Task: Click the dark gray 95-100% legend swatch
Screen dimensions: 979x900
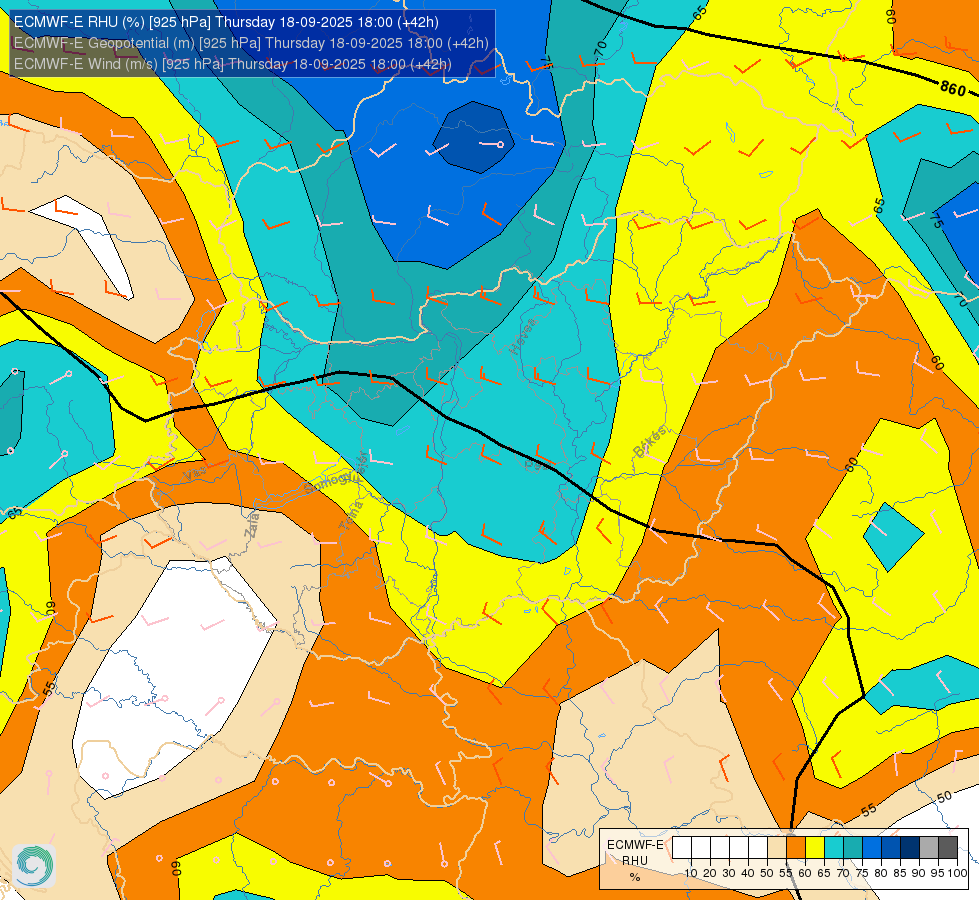Action: coord(948,848)
